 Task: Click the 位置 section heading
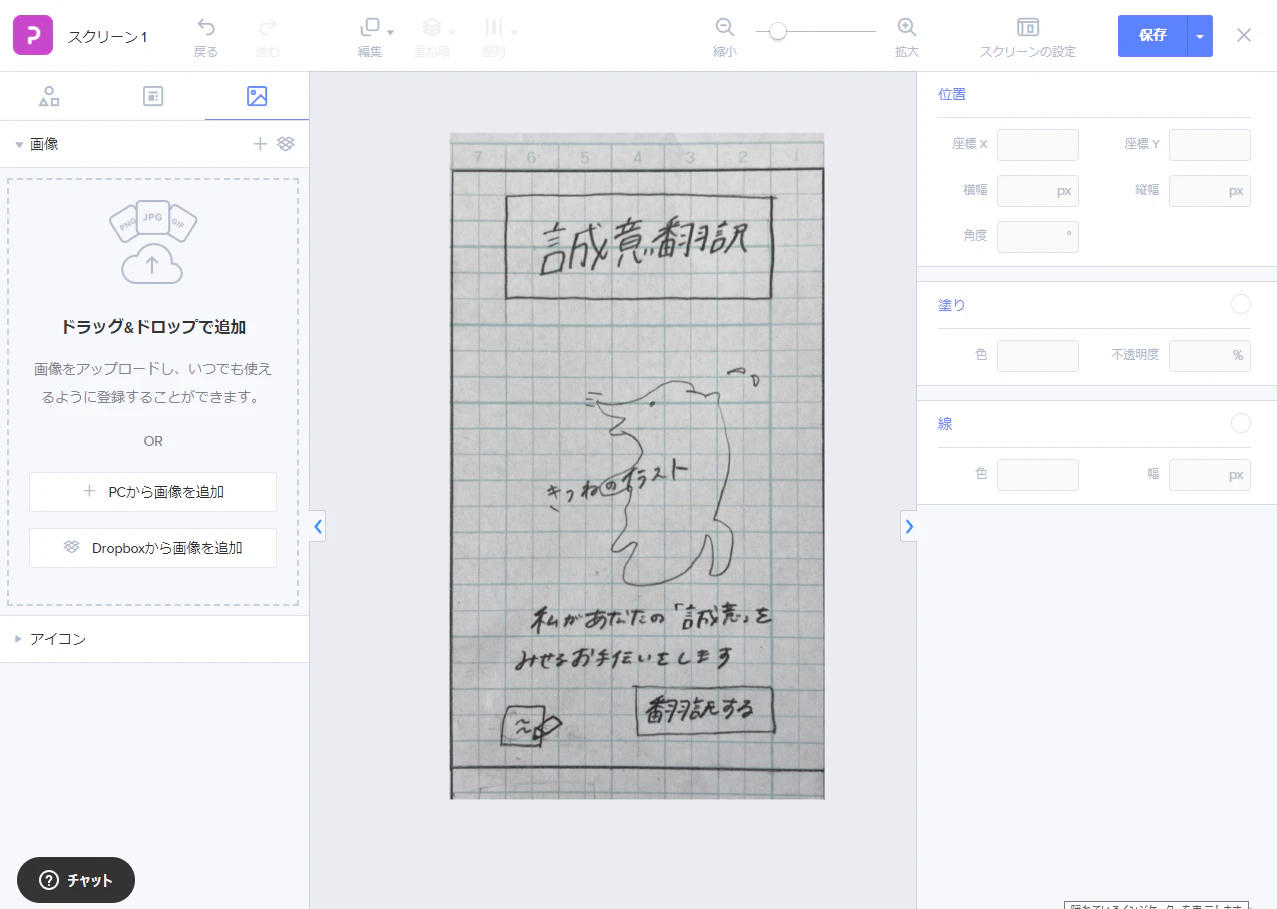tap(952, 95)
